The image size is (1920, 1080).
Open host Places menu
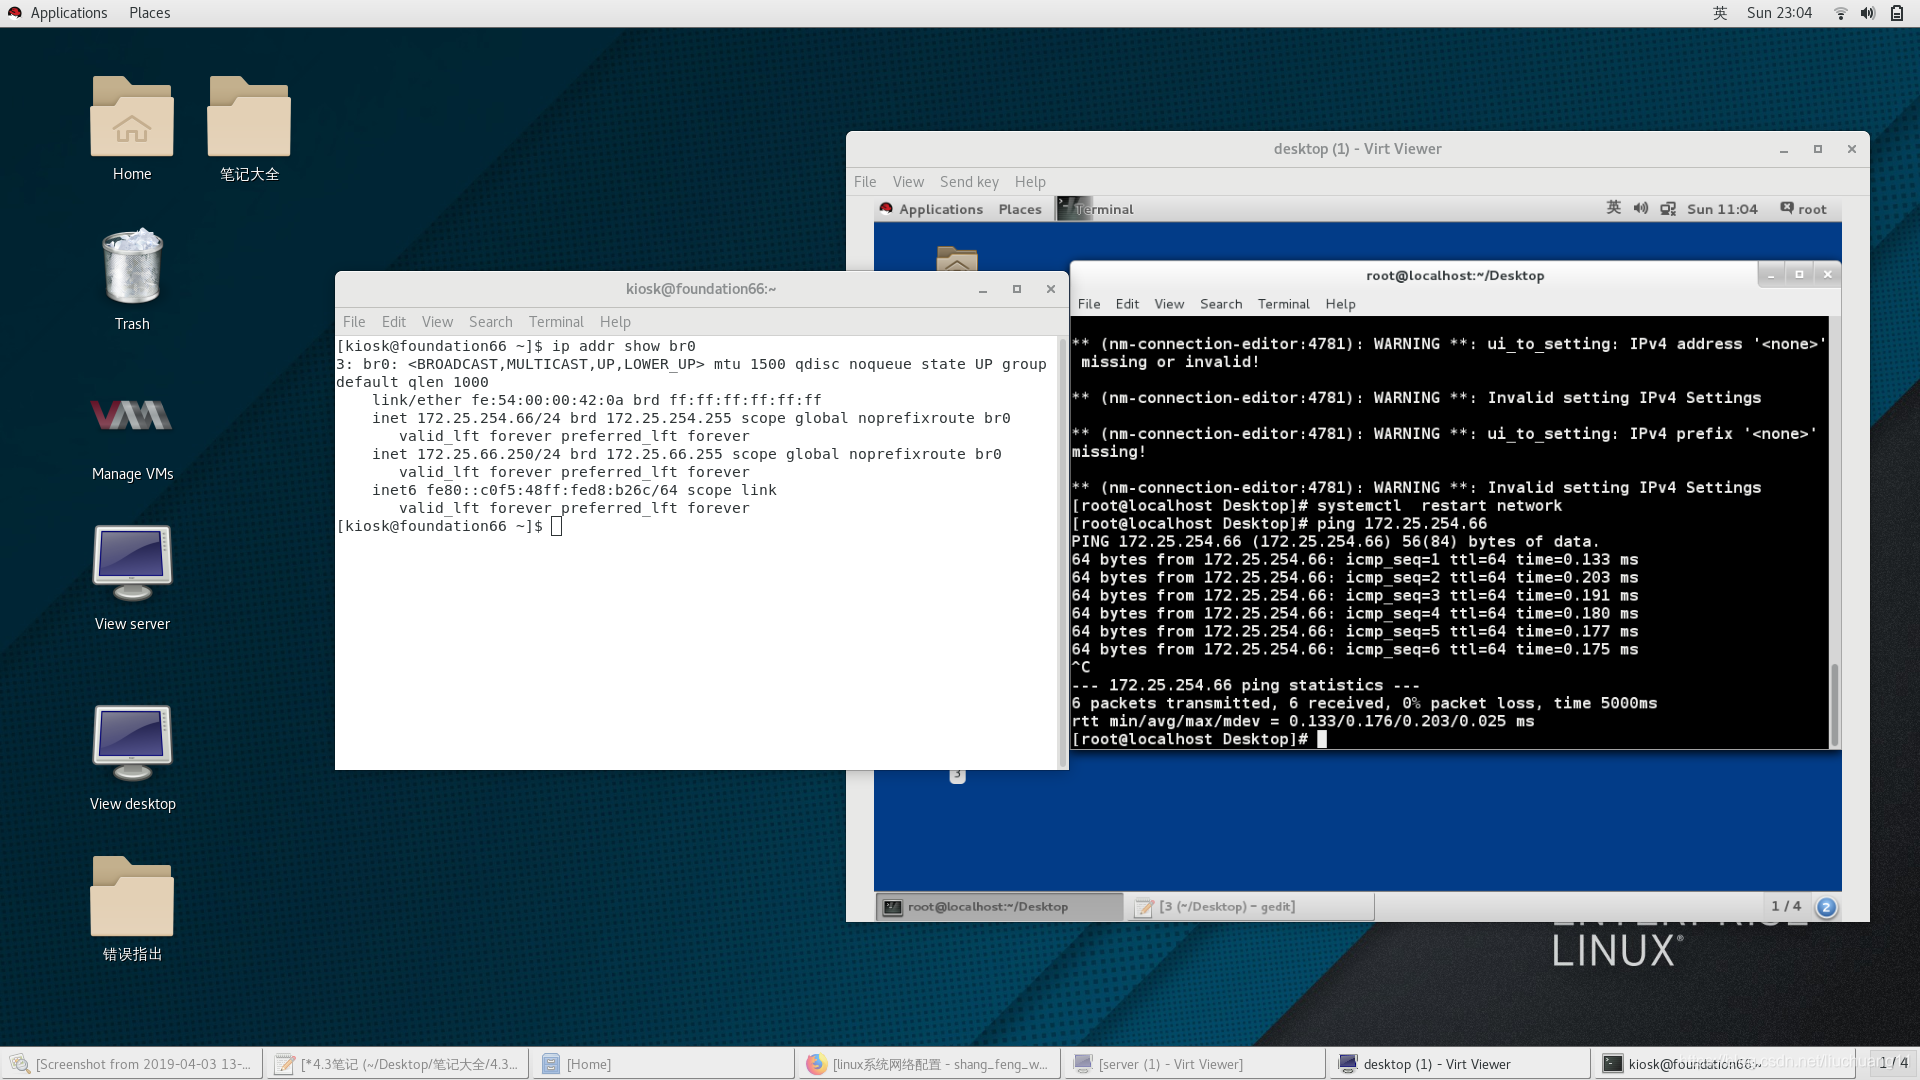[149, 13]
